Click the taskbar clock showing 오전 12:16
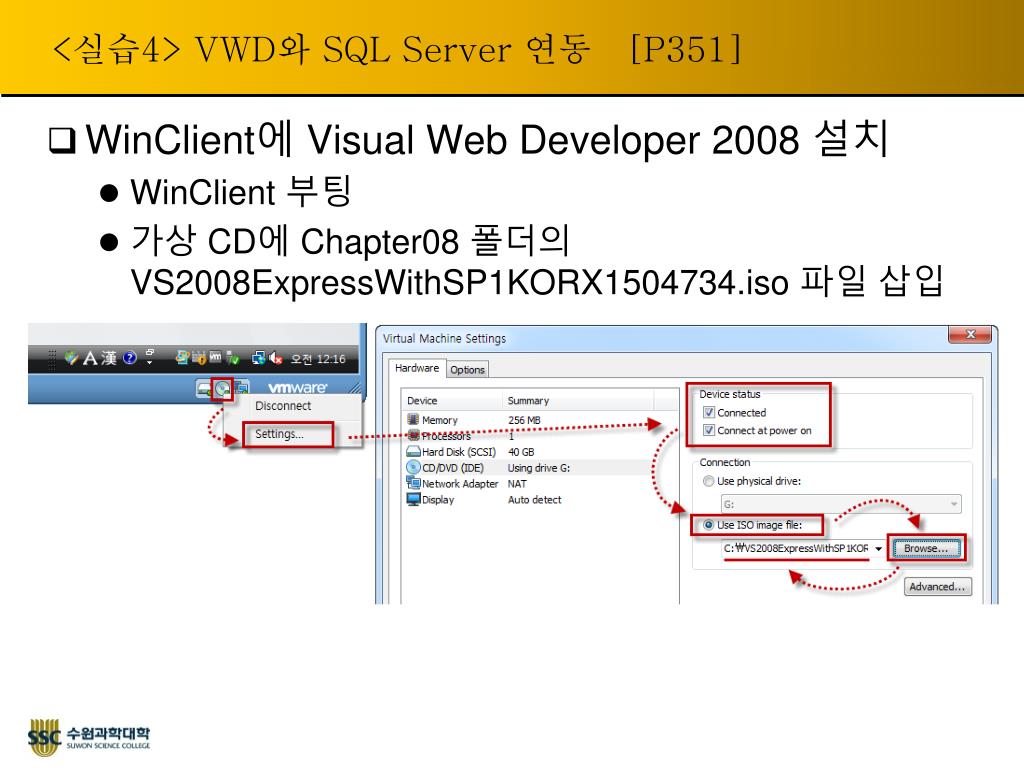 coord(317,359)
